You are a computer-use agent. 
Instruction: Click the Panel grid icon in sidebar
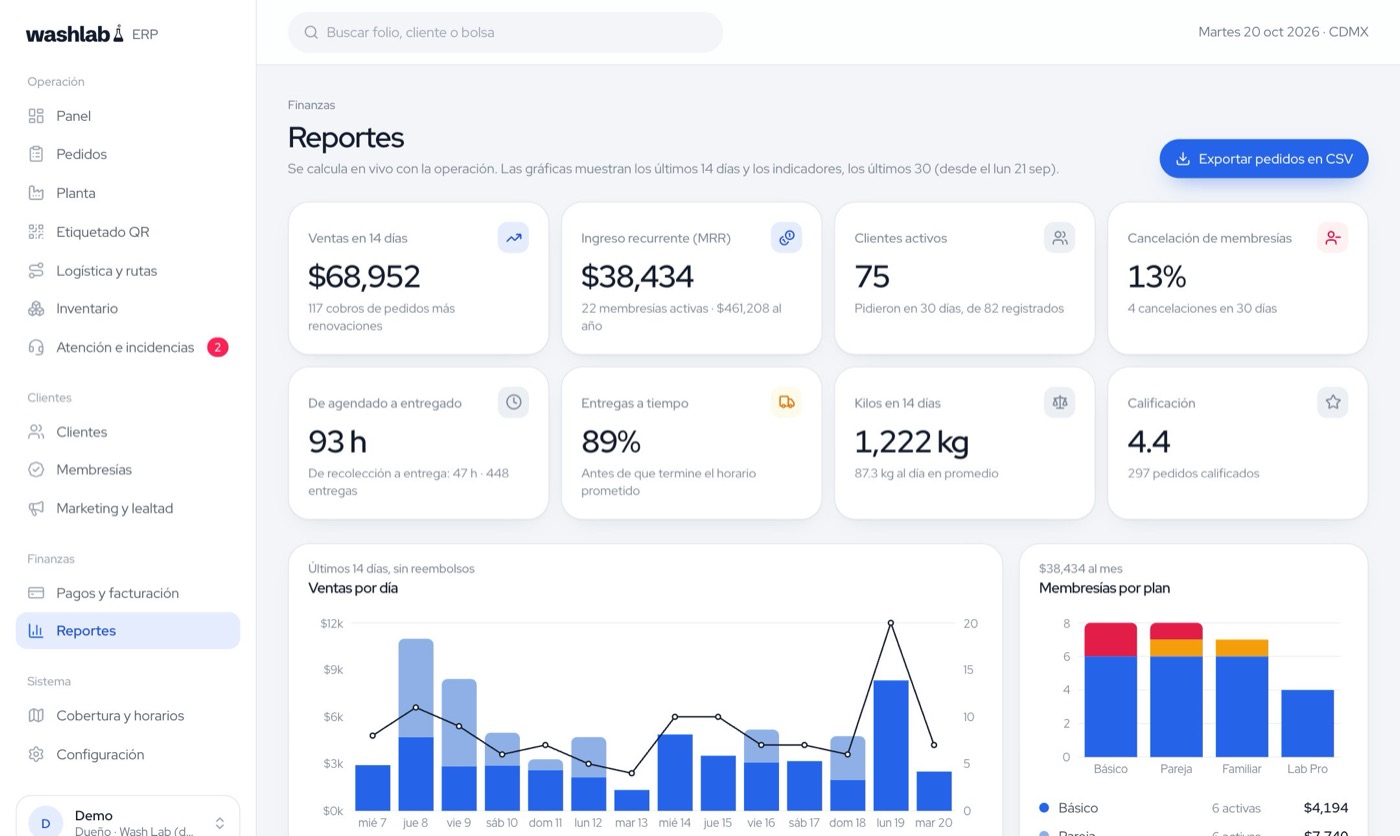36,116
